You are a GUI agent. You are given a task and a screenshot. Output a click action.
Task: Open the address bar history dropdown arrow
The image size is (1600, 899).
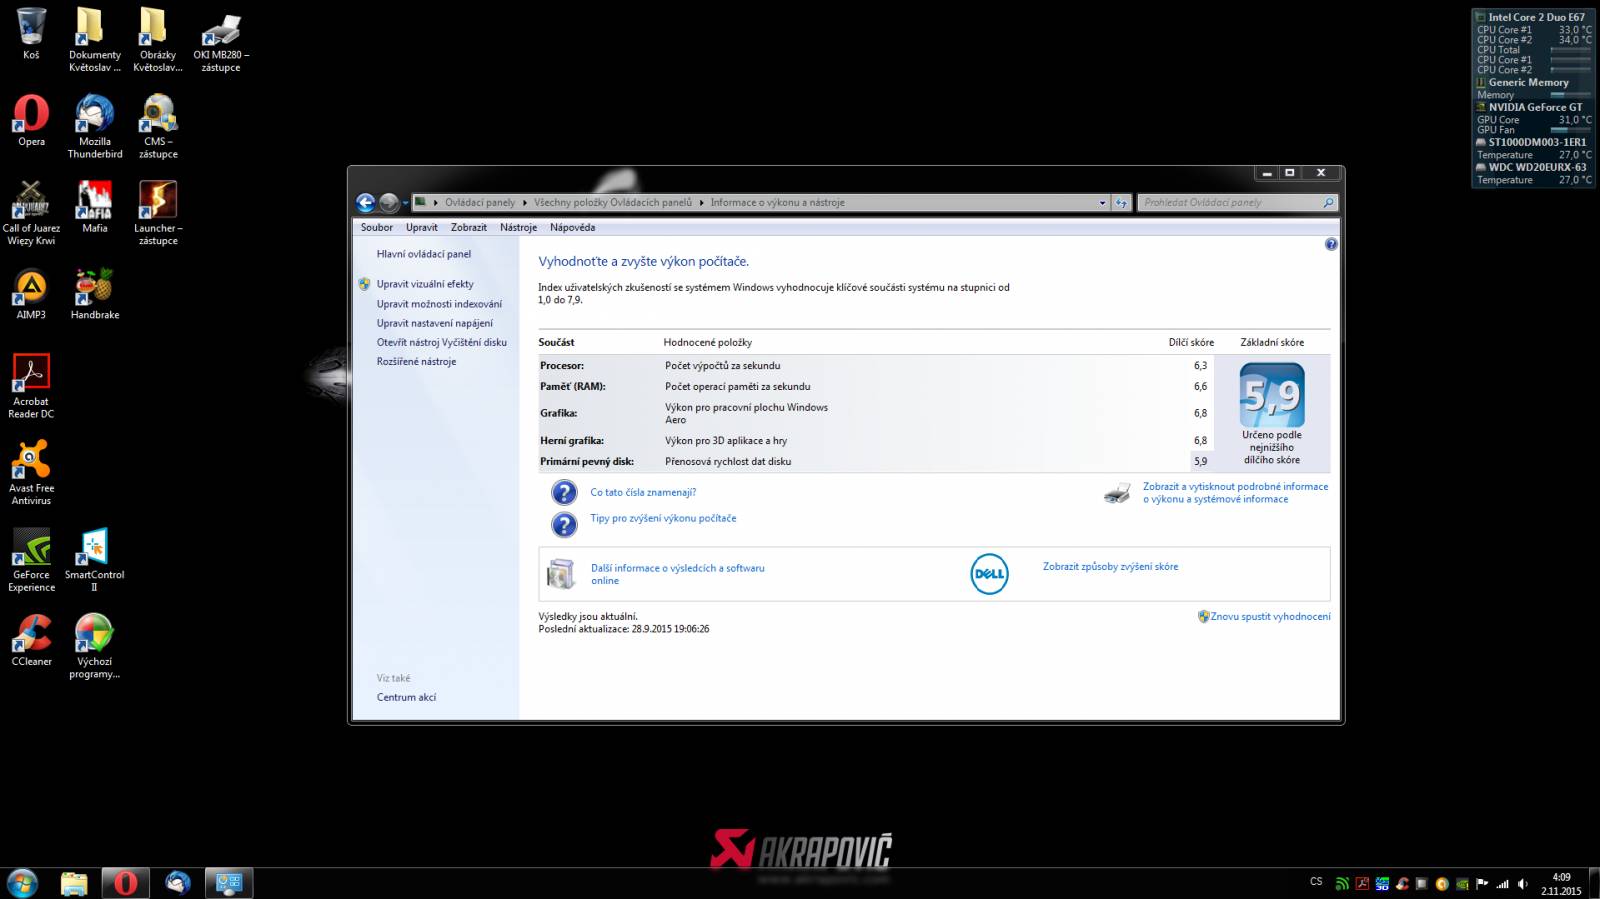tap(1103, 202)
